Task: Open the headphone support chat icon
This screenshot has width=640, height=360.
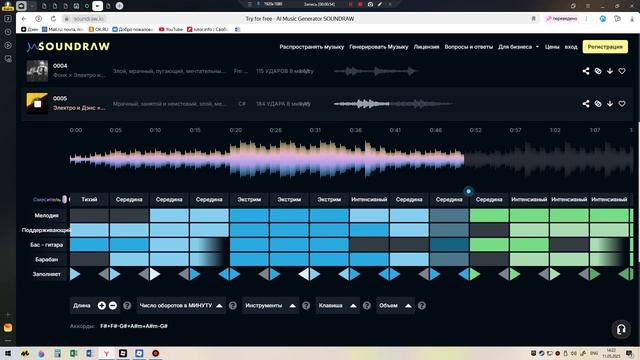Action: [621, 329]
